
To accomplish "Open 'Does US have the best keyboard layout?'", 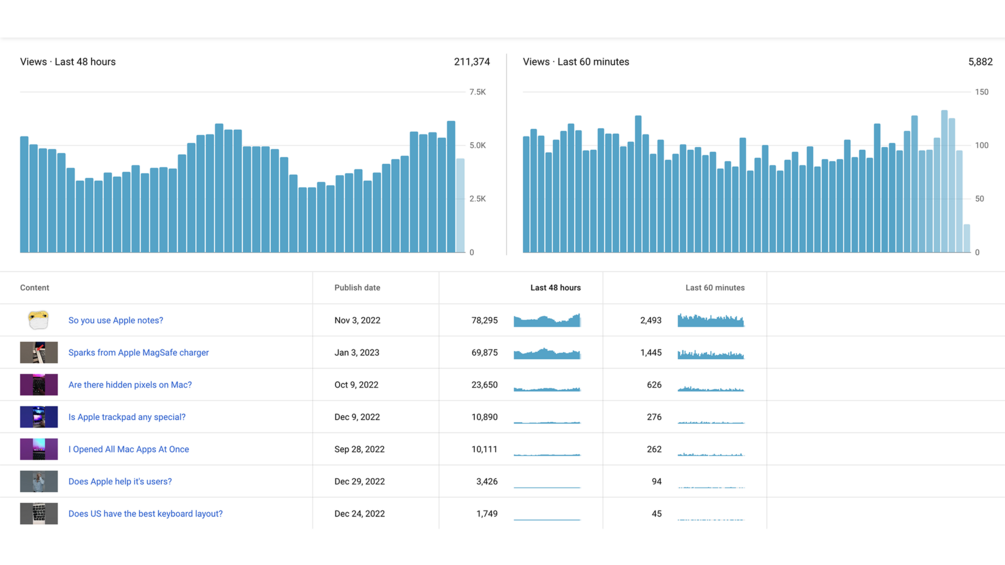I will pos(145,514).
